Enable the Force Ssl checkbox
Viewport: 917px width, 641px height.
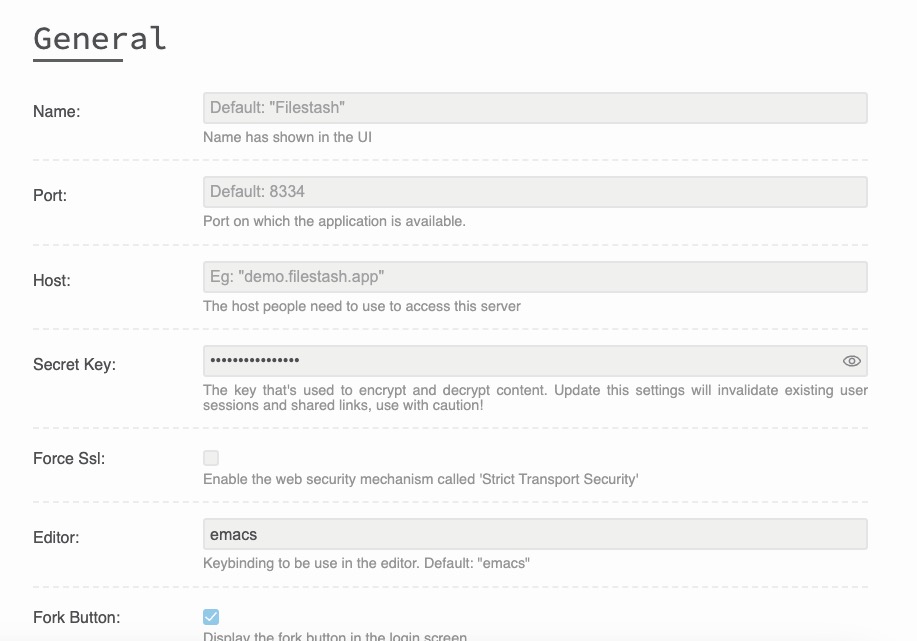(211, 457)
